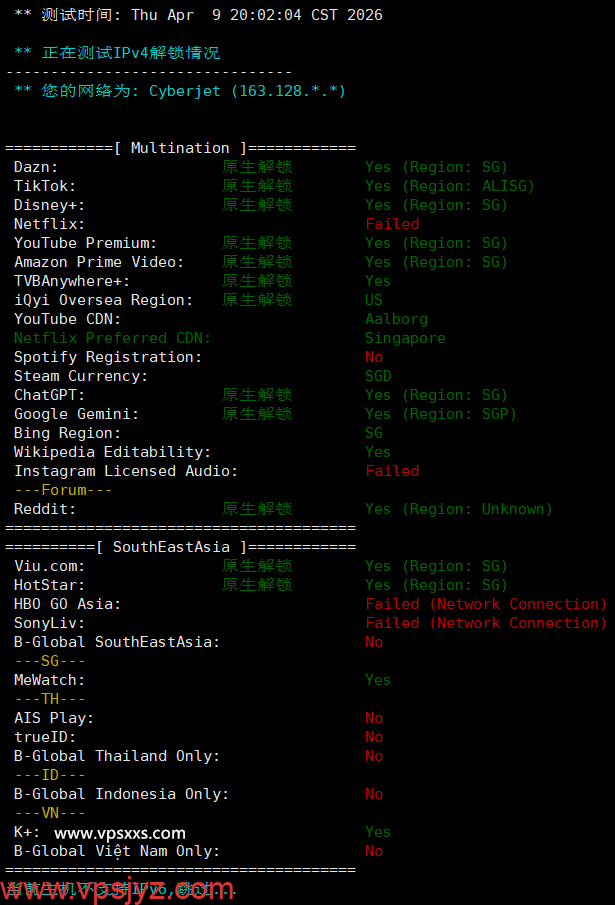Click the TikTok 'Region: ALISG' result

pos(450,186)
